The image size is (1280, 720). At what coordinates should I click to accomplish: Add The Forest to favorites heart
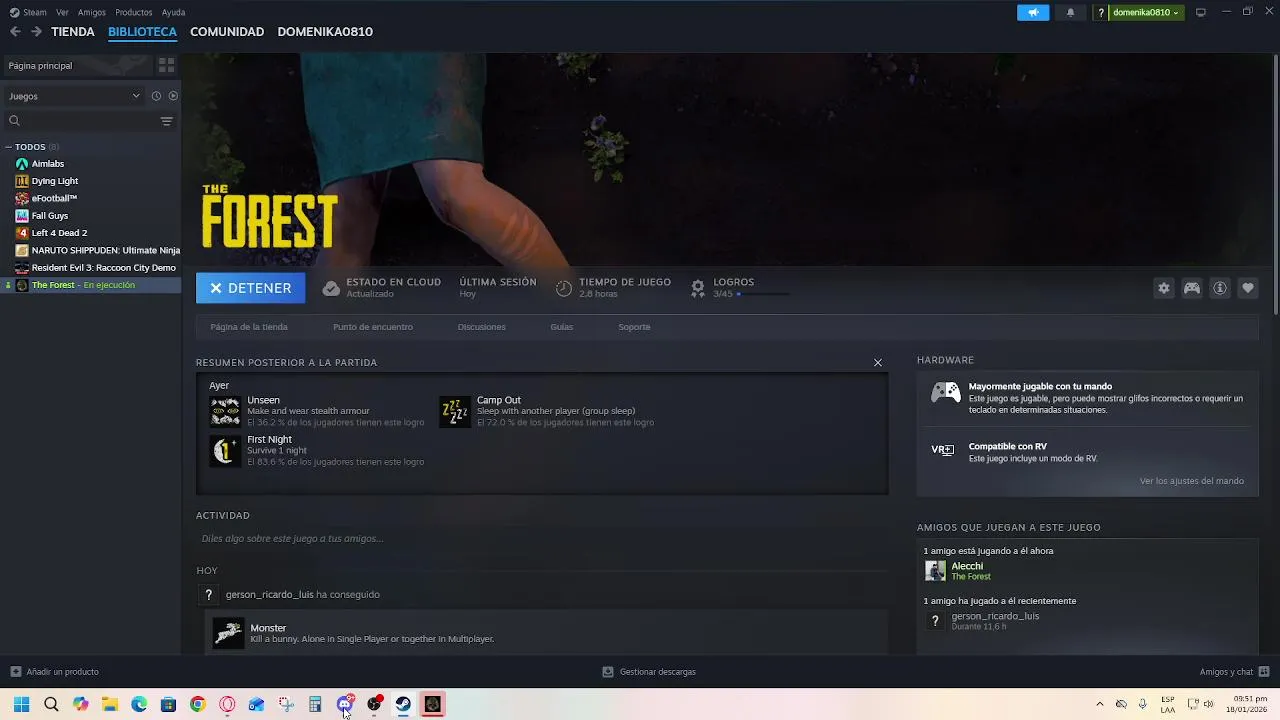[x=1248, y=288]
